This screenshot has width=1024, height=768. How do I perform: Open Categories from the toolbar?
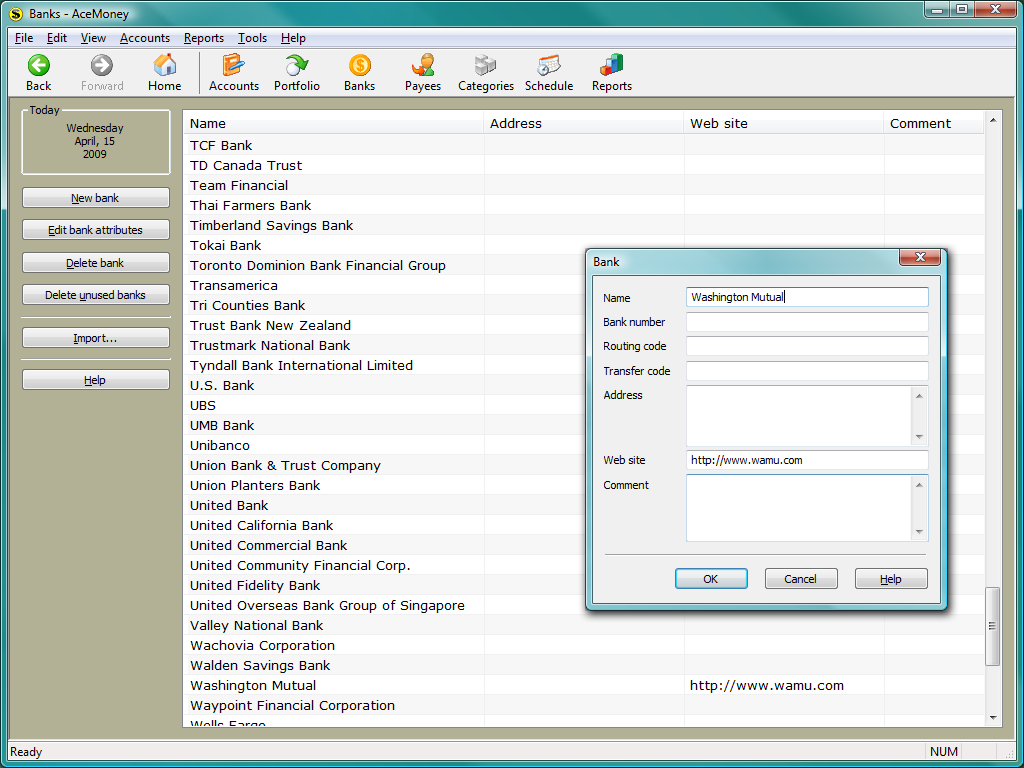486,67
